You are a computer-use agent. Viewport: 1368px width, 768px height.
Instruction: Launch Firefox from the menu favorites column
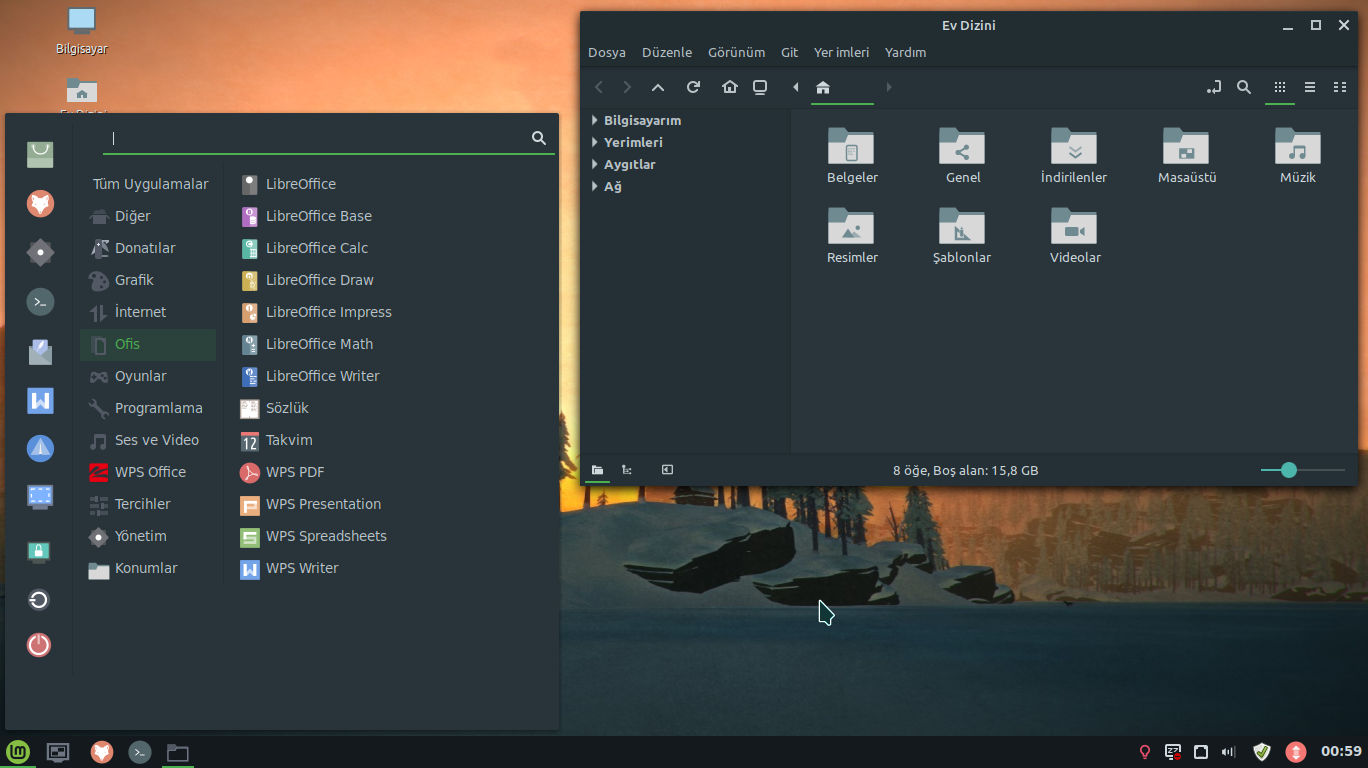40,204
